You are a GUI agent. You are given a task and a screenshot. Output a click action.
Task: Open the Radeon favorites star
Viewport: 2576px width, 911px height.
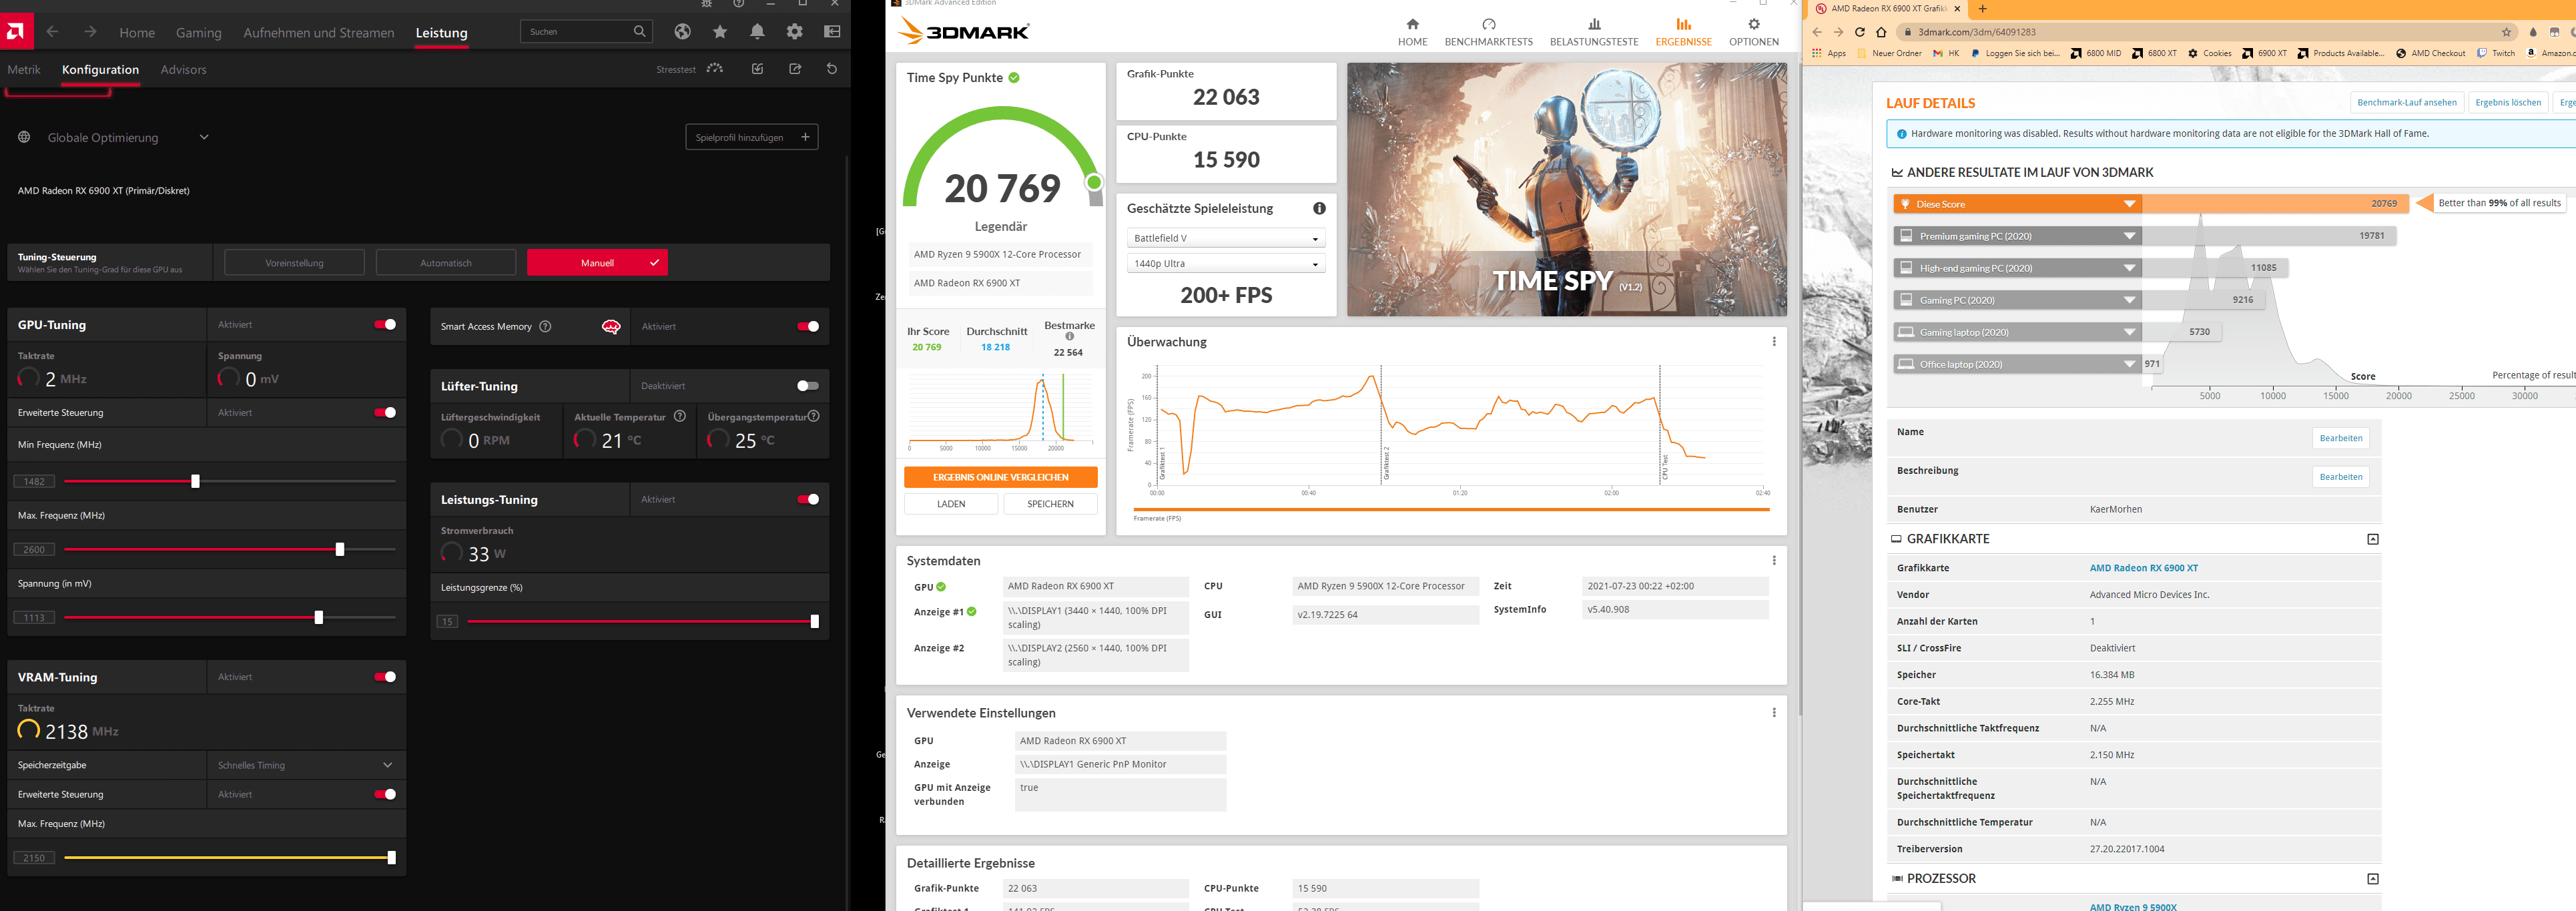[x=720, y=32]
